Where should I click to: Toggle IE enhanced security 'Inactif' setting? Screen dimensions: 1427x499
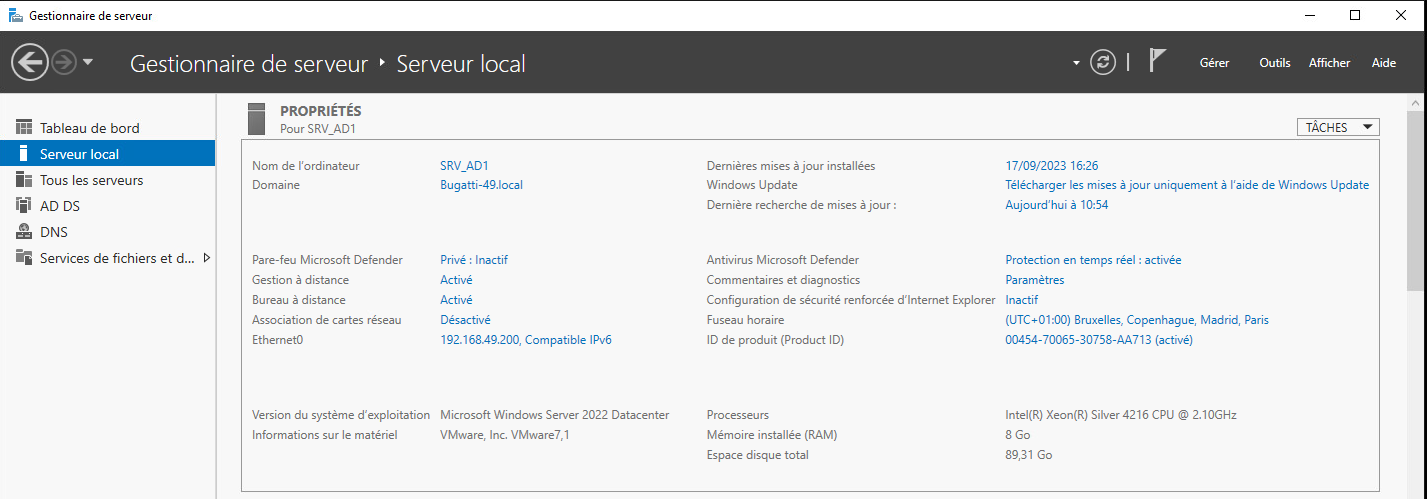[1021, 300]
